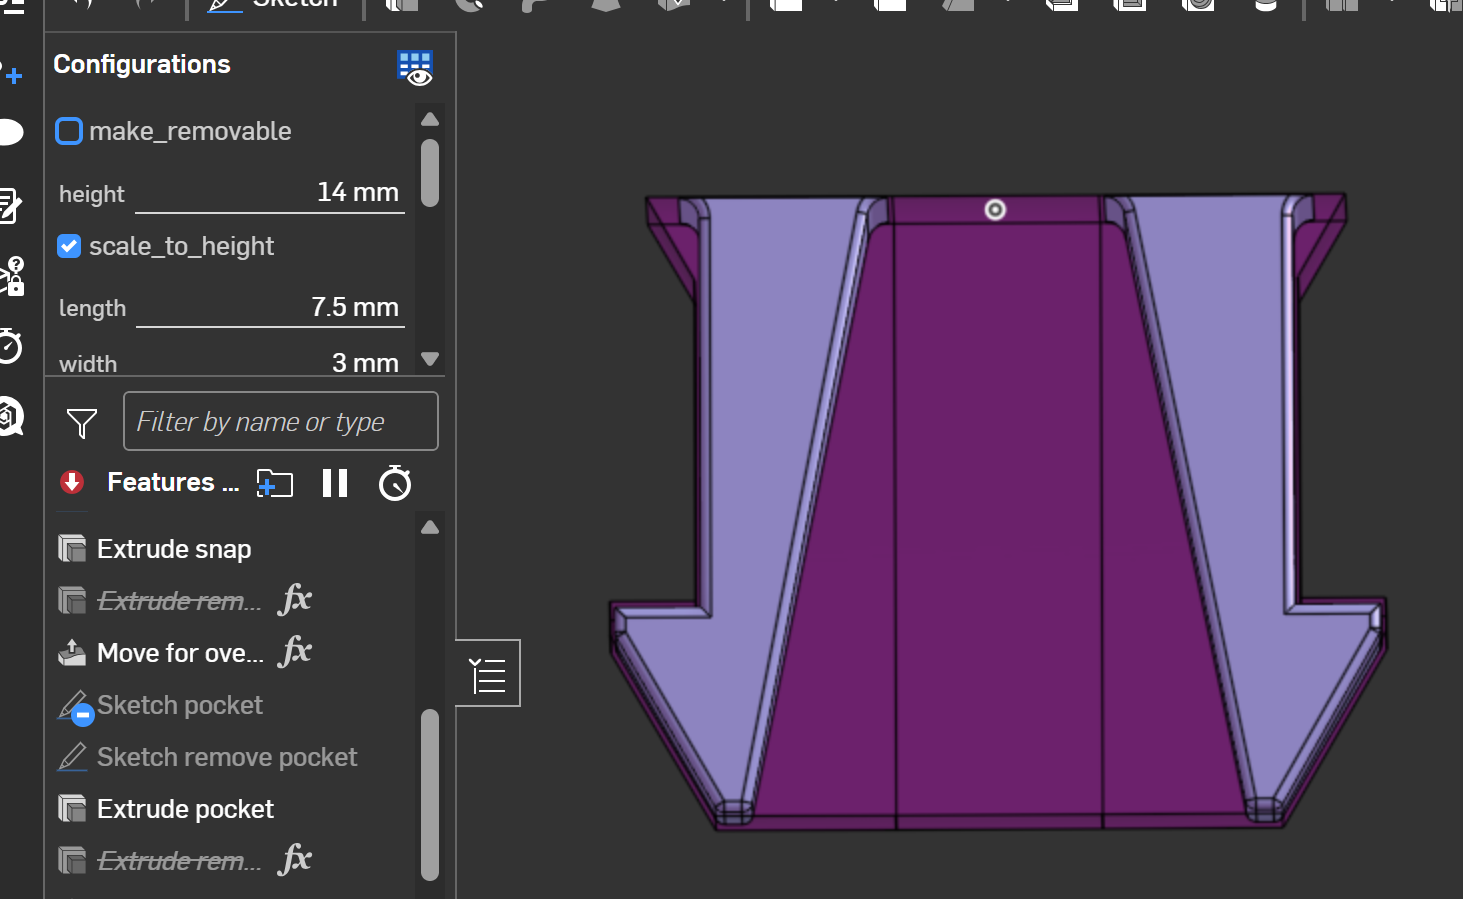Select the Extrude pocket feature
Image resolution: width=1463 pixels, height=899 pixels.
click(x=185, y=809)
